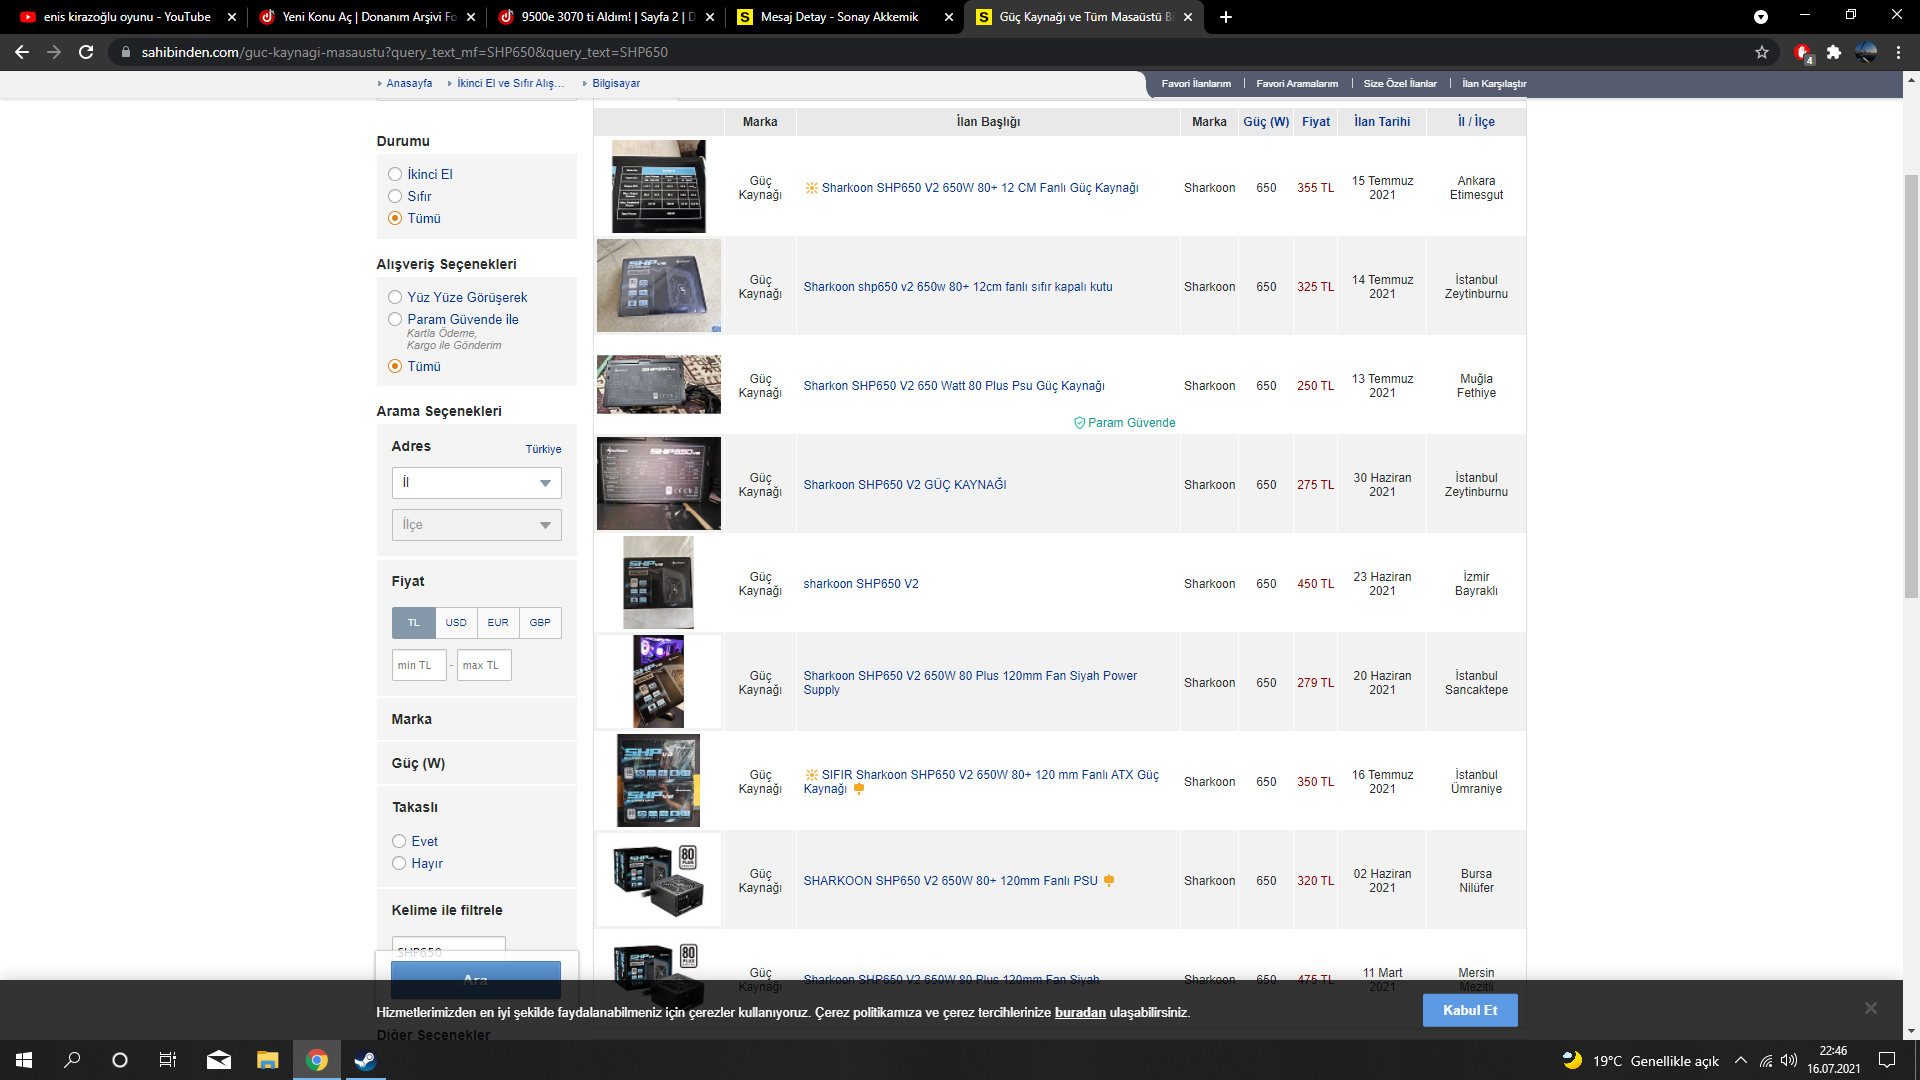Click Anasayfa breadcrumb link

point(409,84)
